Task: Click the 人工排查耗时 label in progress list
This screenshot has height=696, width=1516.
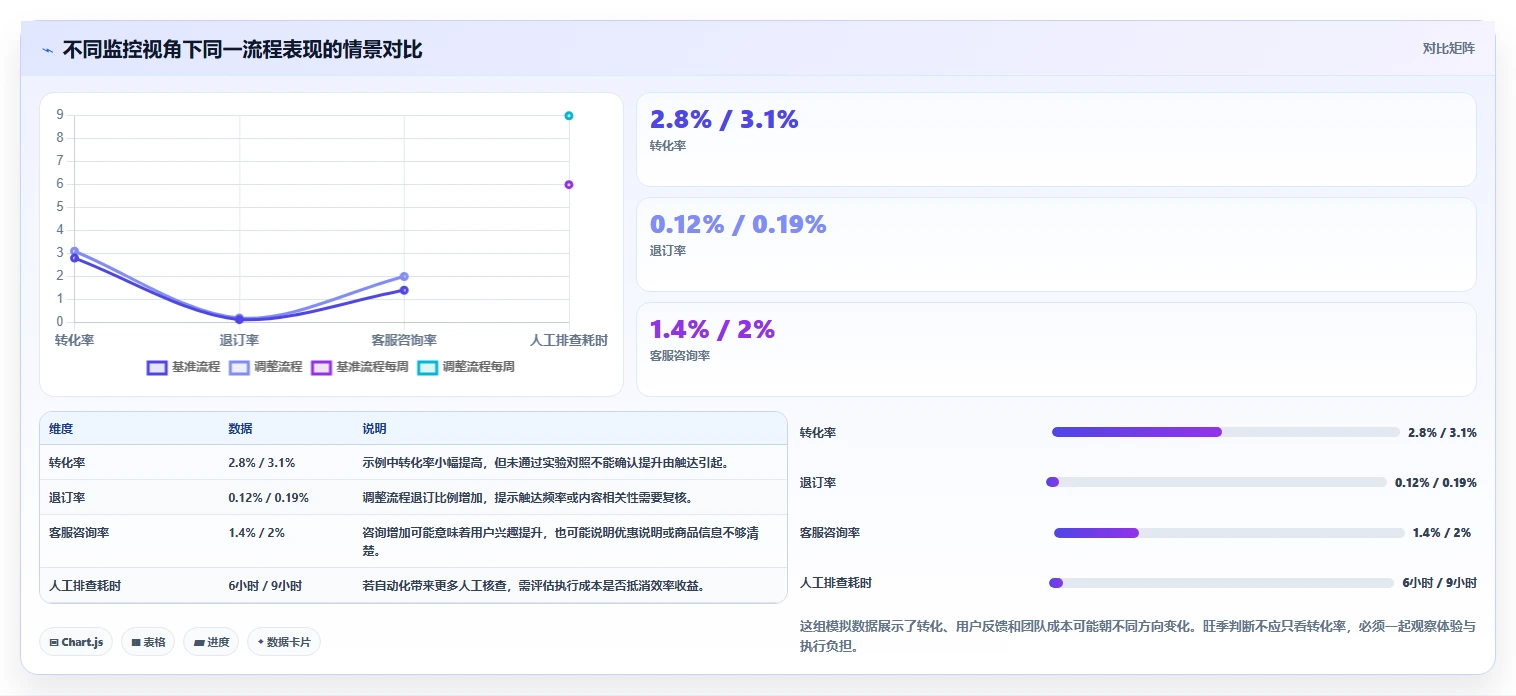Action: (836, 583)
